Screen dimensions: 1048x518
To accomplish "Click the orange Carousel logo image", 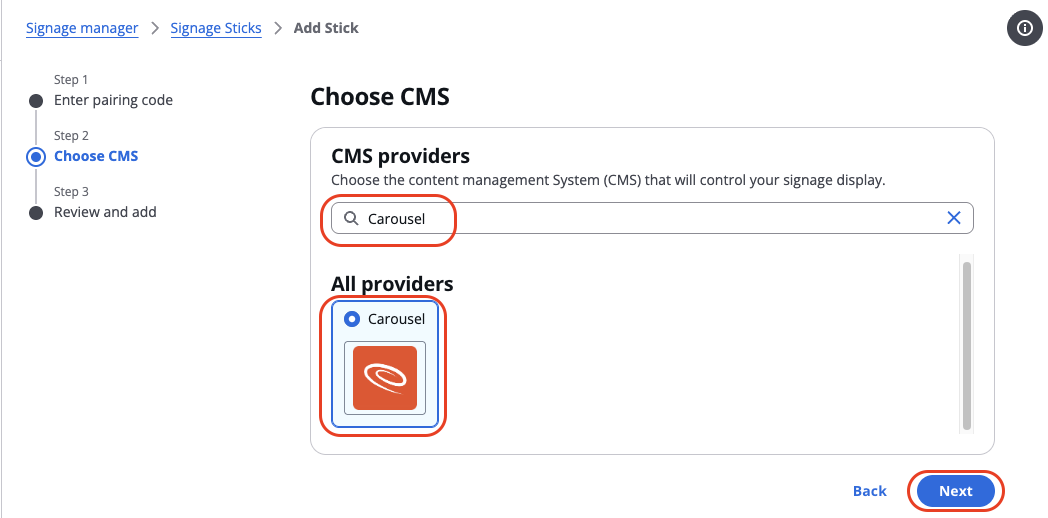I will click(385, 378).
